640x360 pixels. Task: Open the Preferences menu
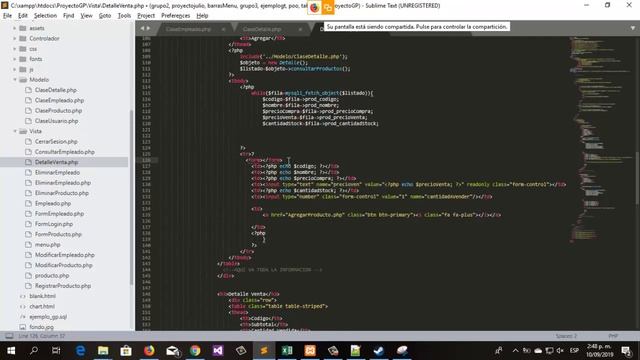[x=176, y=16]
